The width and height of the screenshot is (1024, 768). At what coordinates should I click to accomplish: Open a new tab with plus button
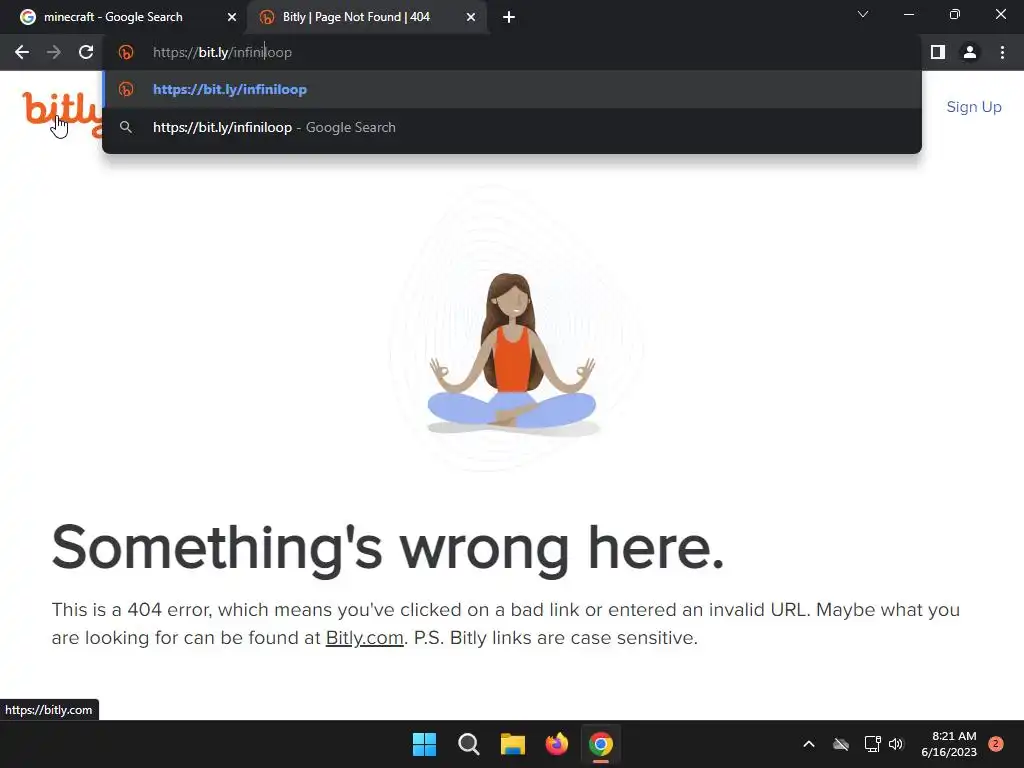(509, 18)
